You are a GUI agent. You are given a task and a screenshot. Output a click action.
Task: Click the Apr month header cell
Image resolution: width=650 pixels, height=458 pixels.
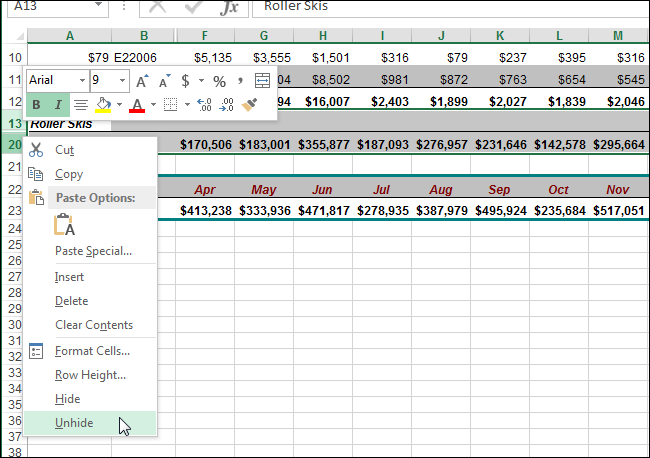pos(205,190)
